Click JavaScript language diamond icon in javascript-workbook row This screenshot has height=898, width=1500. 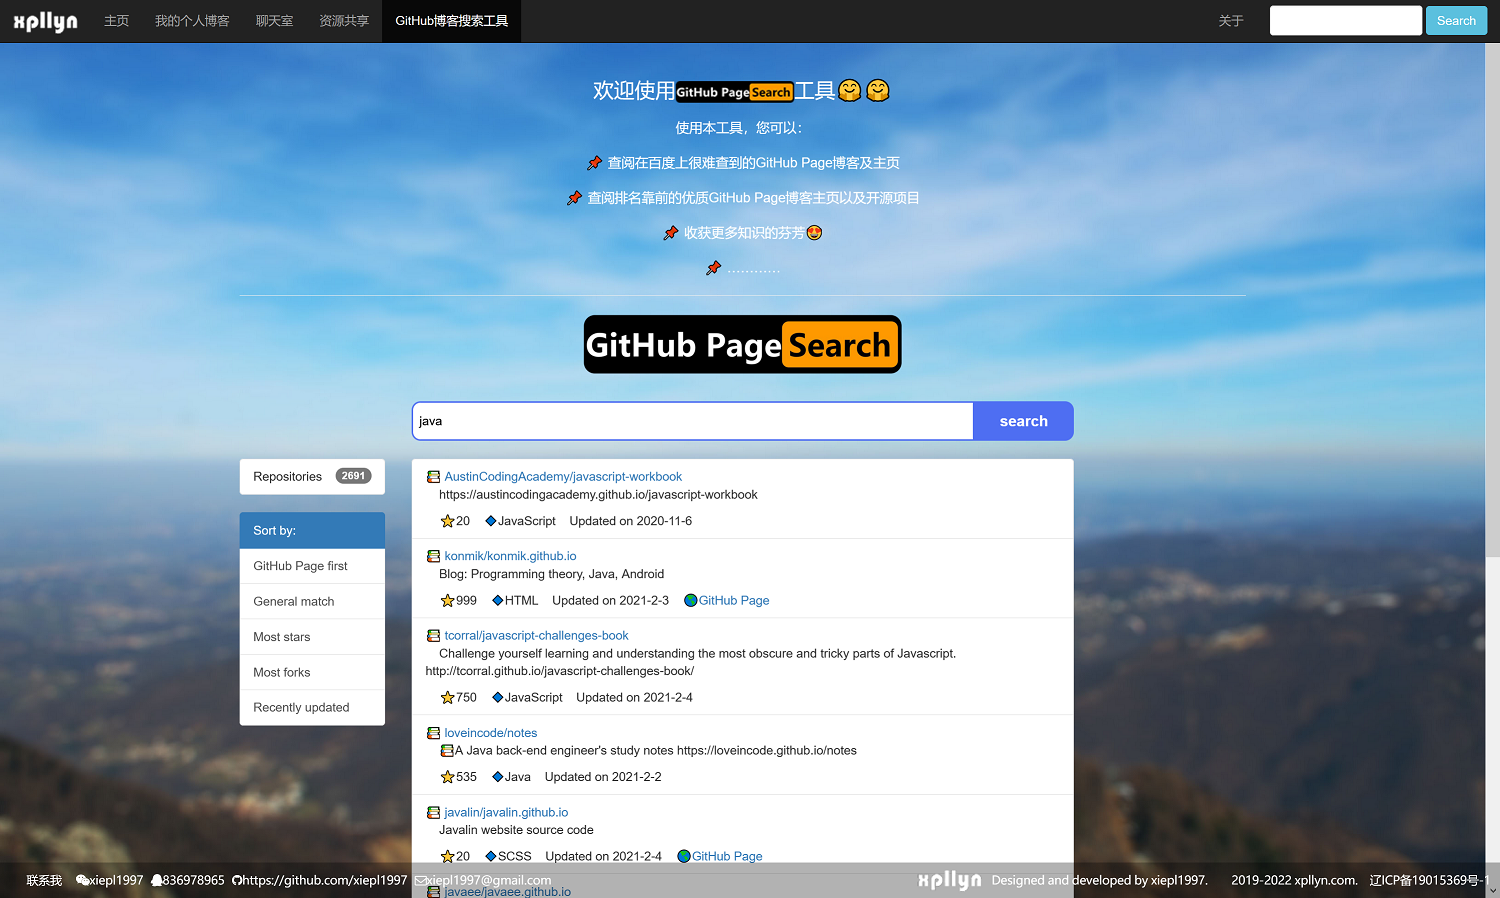pyautogui.click(x=491, y=521)
